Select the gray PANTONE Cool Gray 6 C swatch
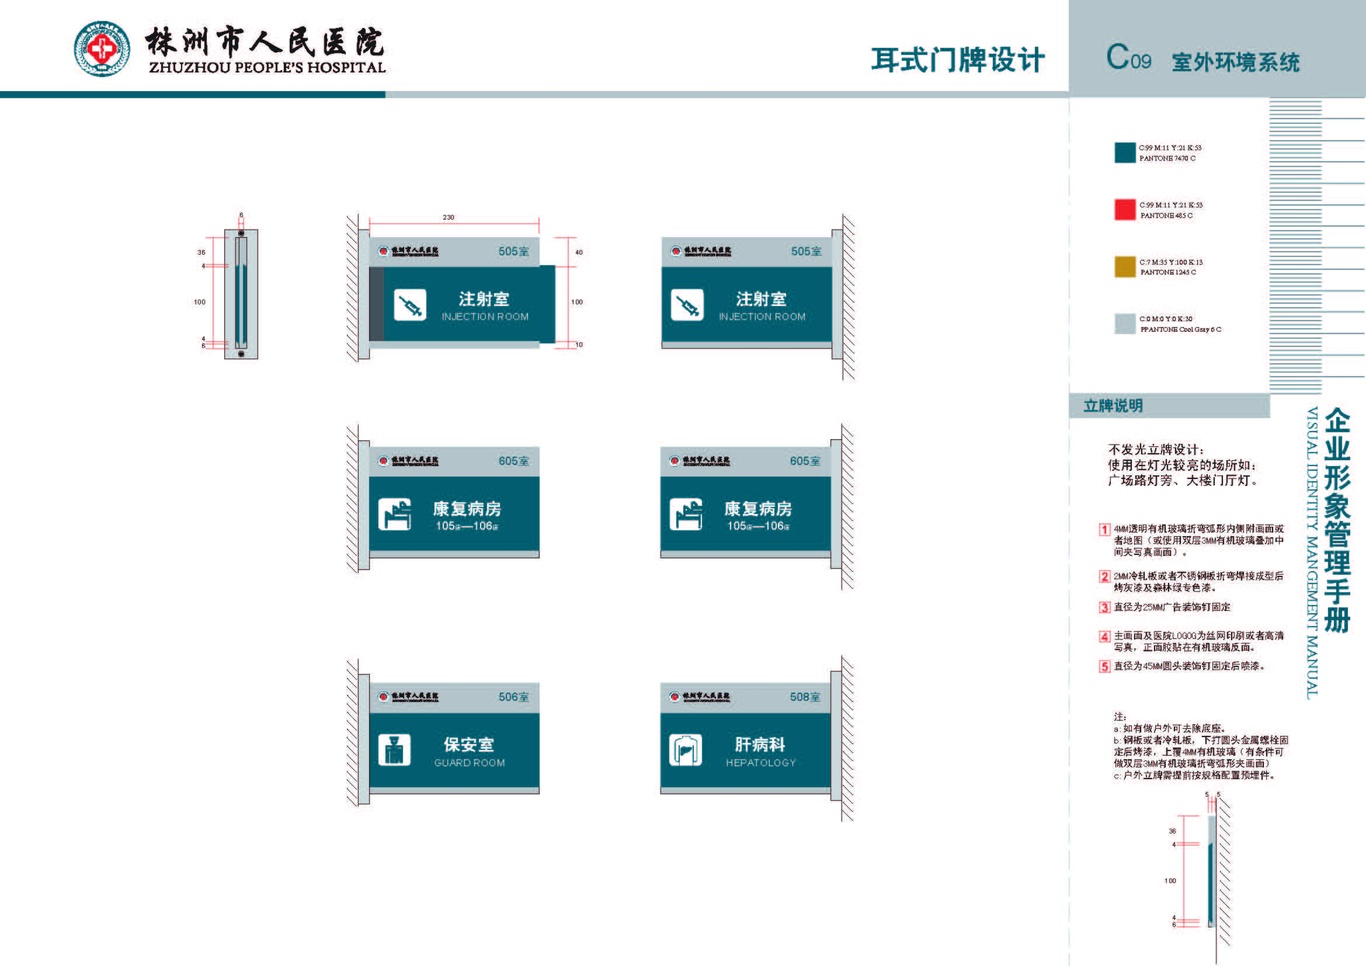1366x966 pixels. click(x=1125, y=323)
